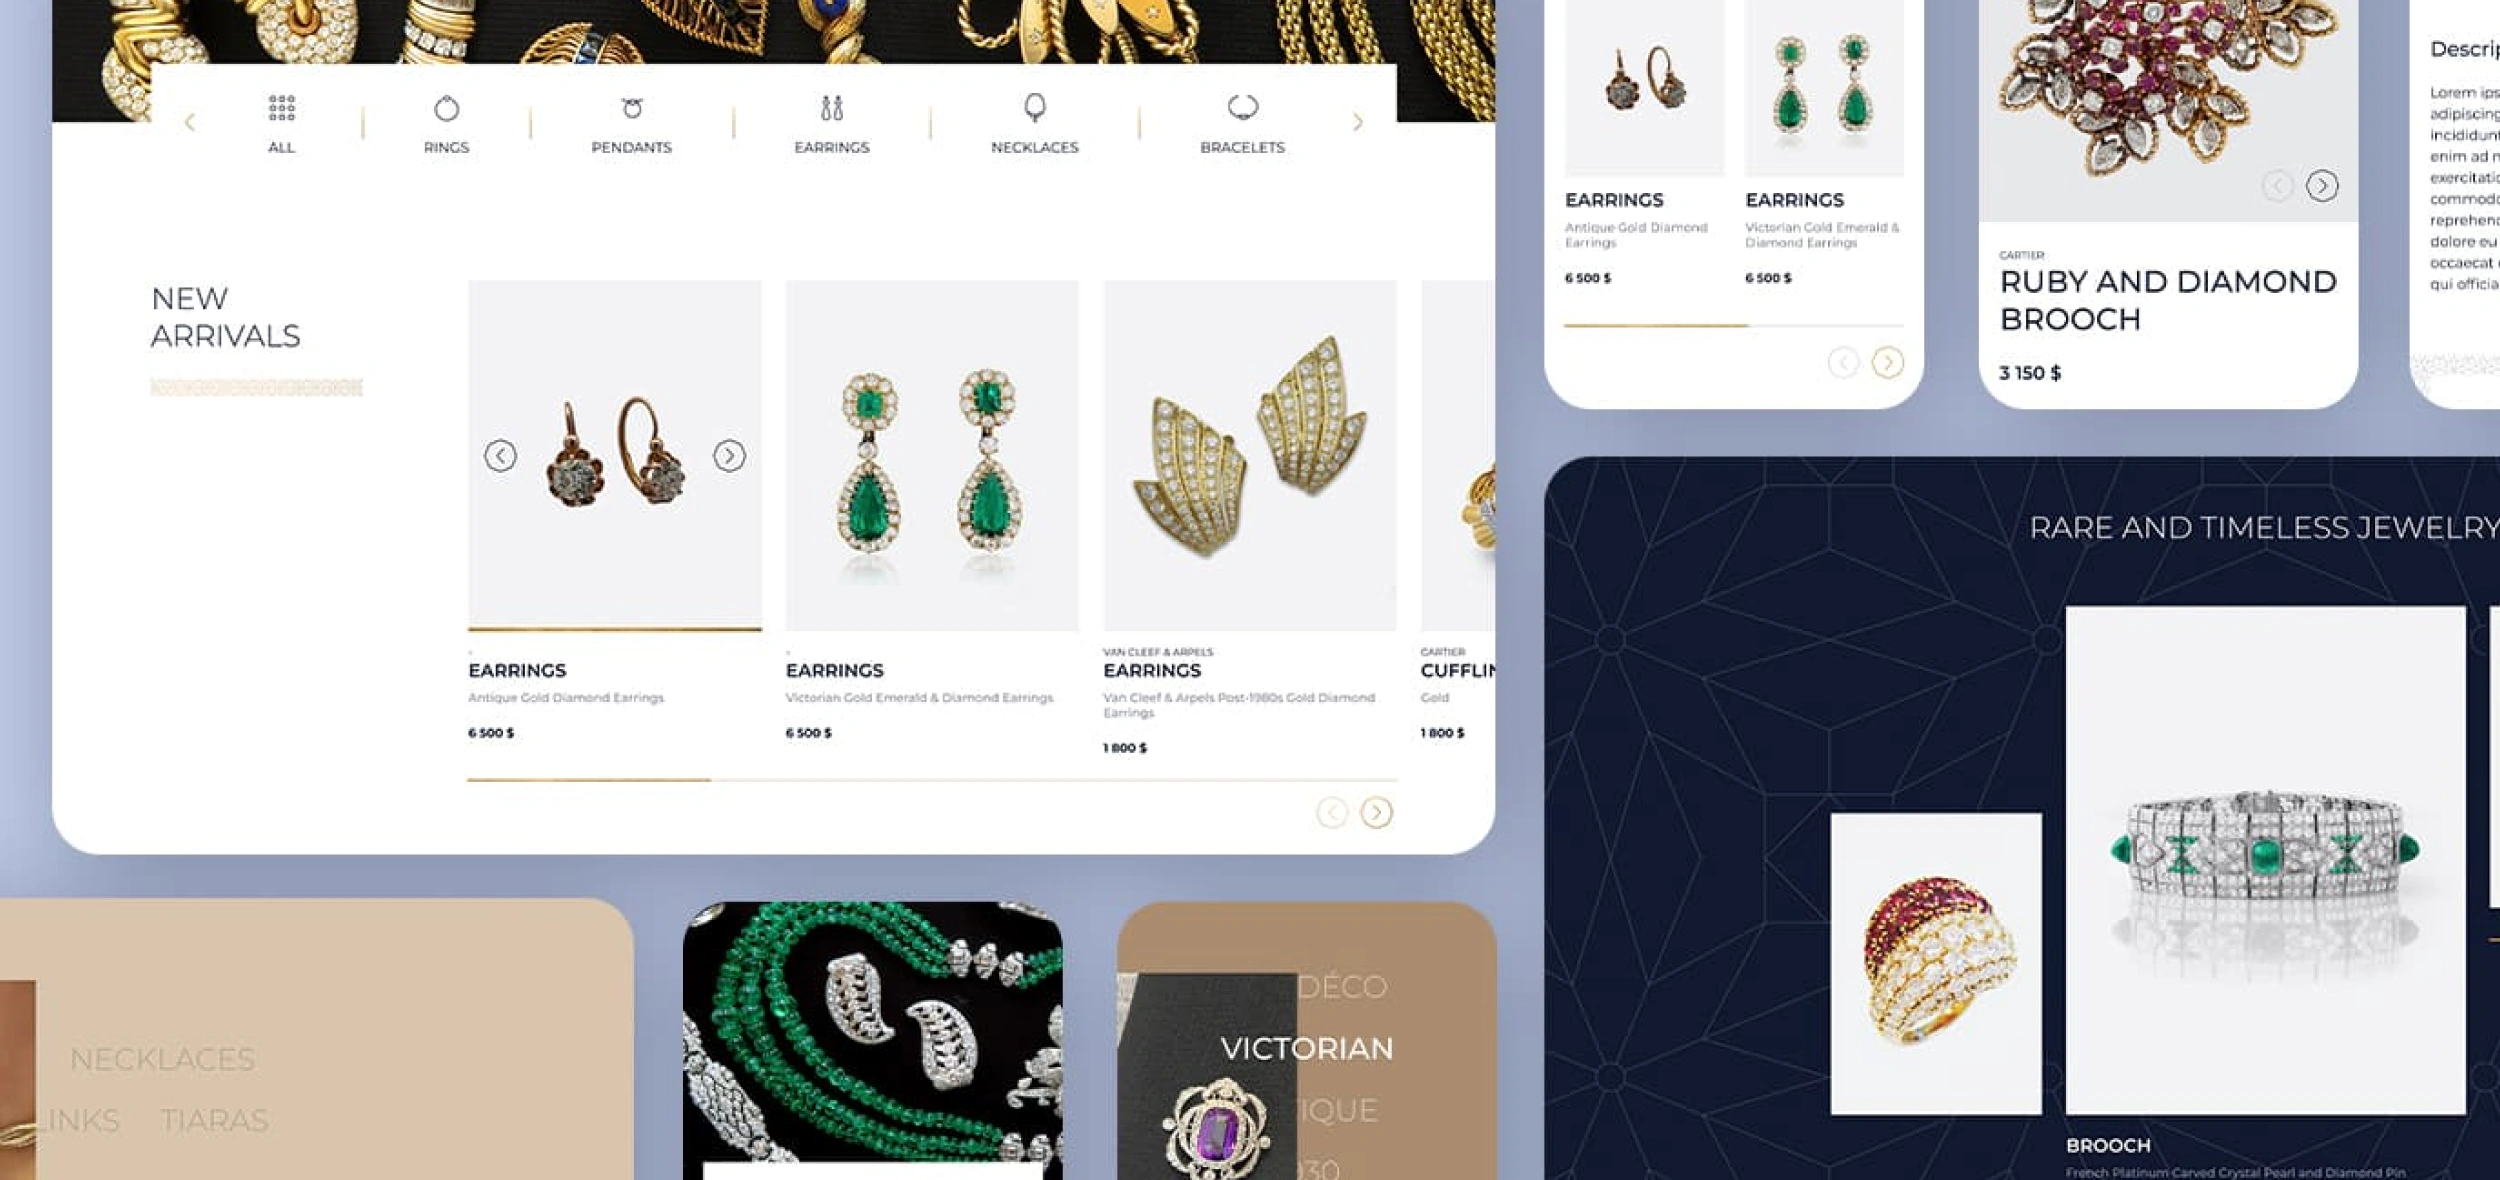Click previous image arrow on antique earrings
Screen dimensions: 2500x1180
[500, 456]
